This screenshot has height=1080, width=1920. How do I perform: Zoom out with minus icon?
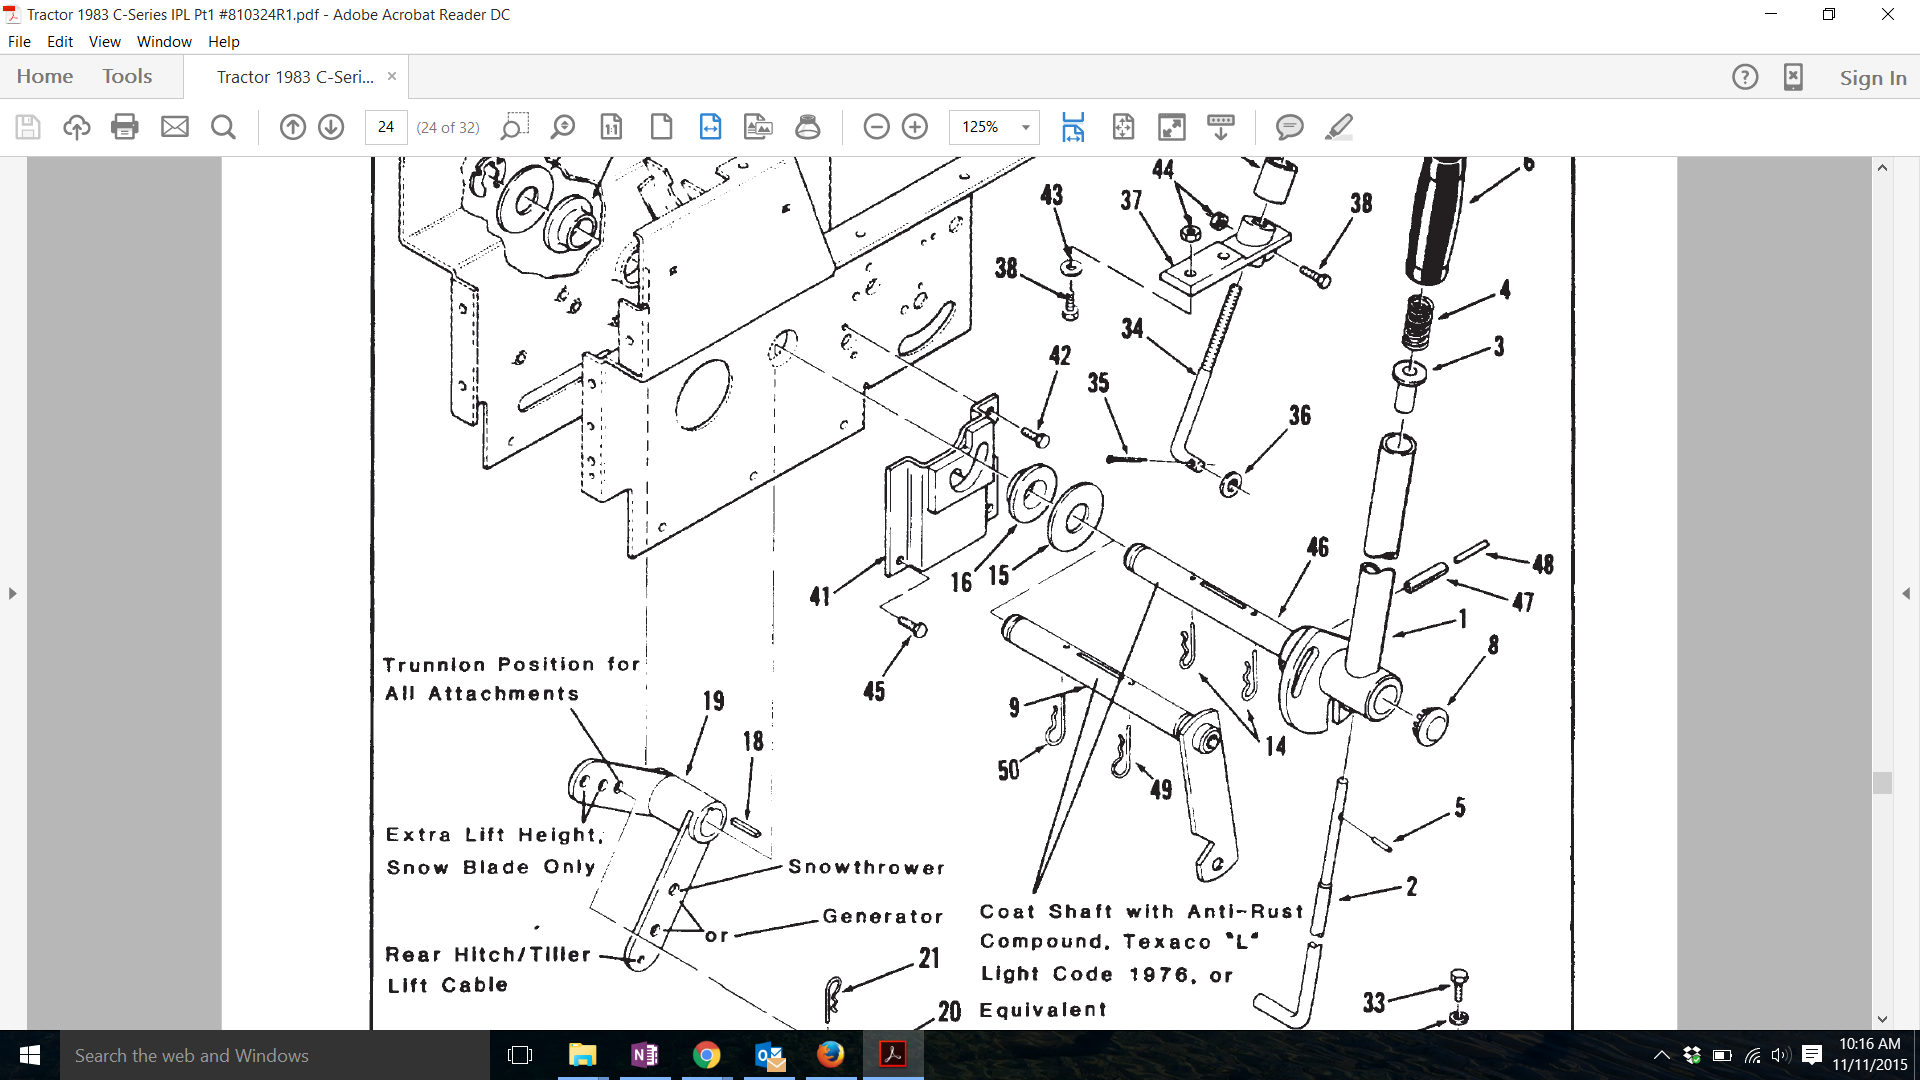pos(876,127)
